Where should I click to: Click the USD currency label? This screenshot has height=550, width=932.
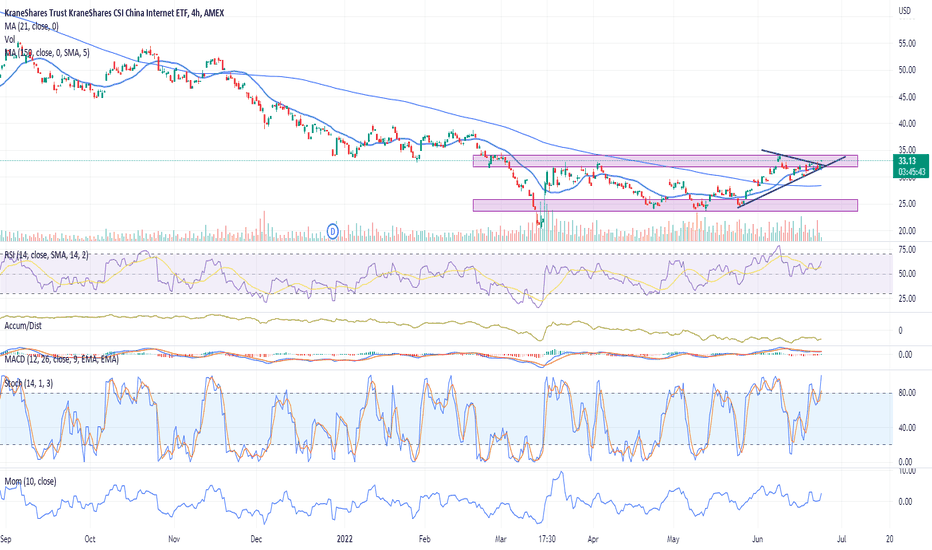coord(905,11)
